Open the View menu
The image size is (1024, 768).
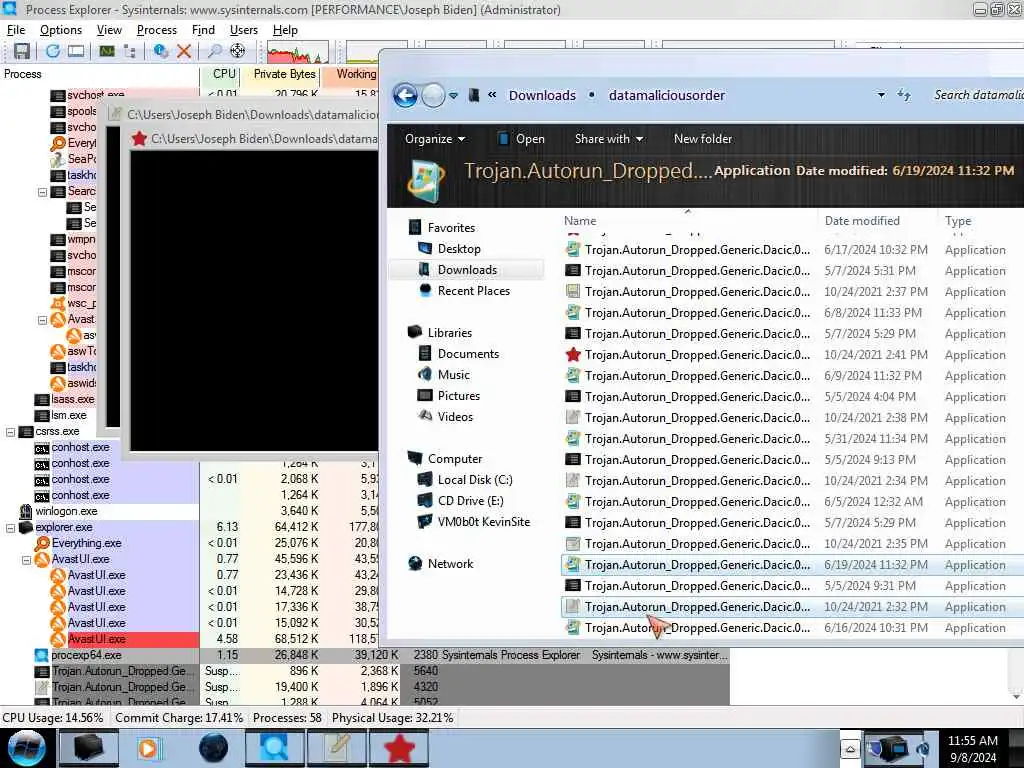pyautogui.click(x=109, y=30)
